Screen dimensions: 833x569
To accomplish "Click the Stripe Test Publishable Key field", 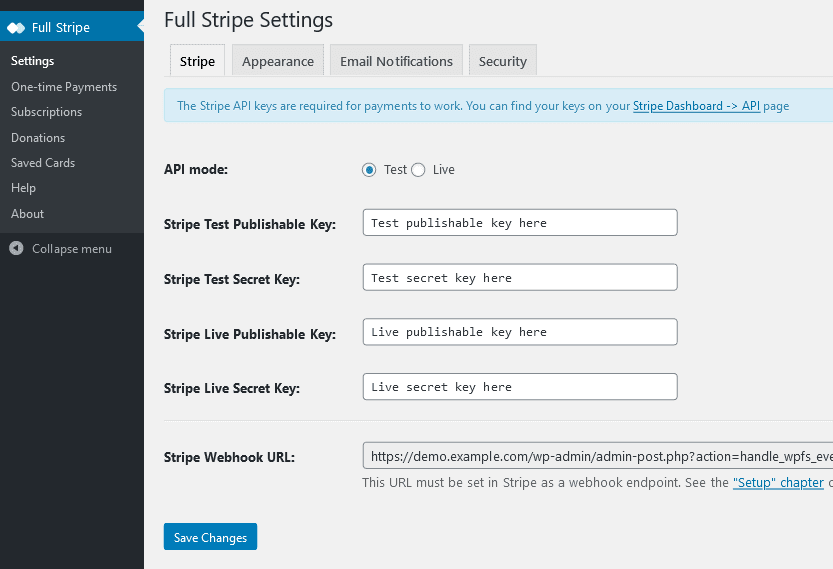I will (x=520, y=222).
